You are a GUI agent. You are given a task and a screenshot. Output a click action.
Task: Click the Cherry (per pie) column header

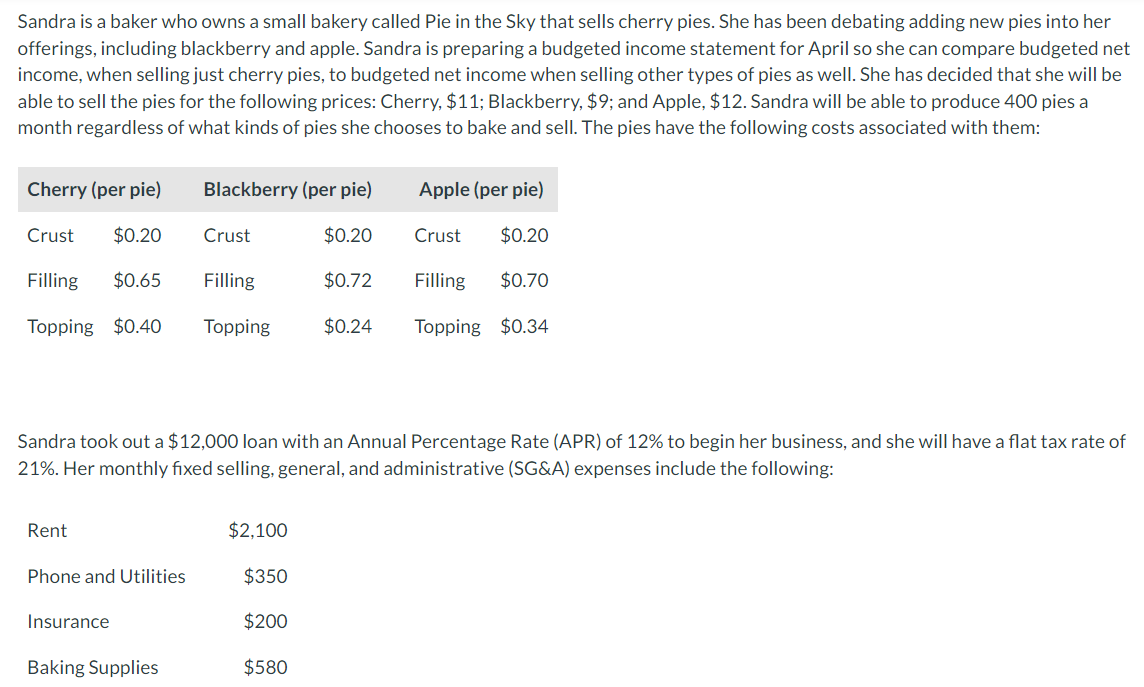click(x=94, y=189)
